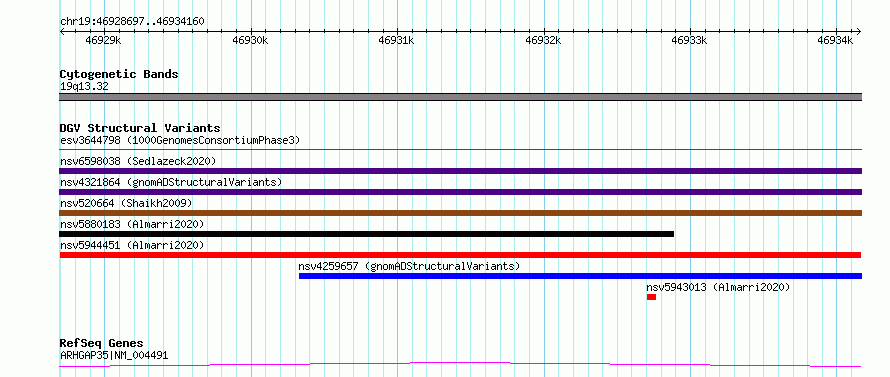Click the nsv4259657 blue variant bar
The width and height of the screenshot is (890, 377).
tap(580, 276)
